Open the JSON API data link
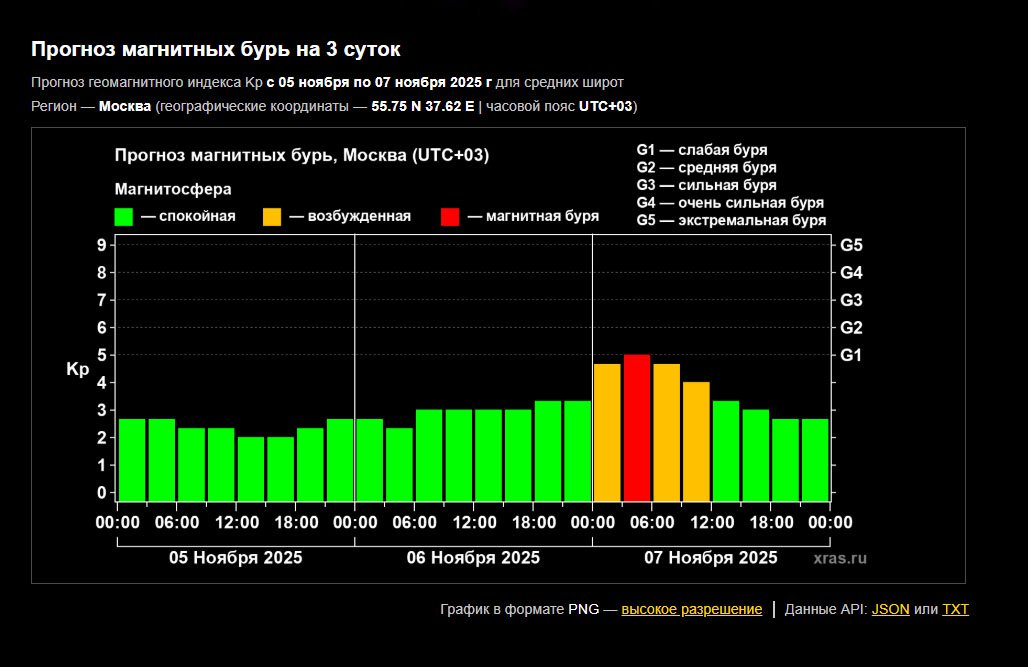The width and height of the screenshot is (1028, 667). pyautogui.click(x=890, y=609)
